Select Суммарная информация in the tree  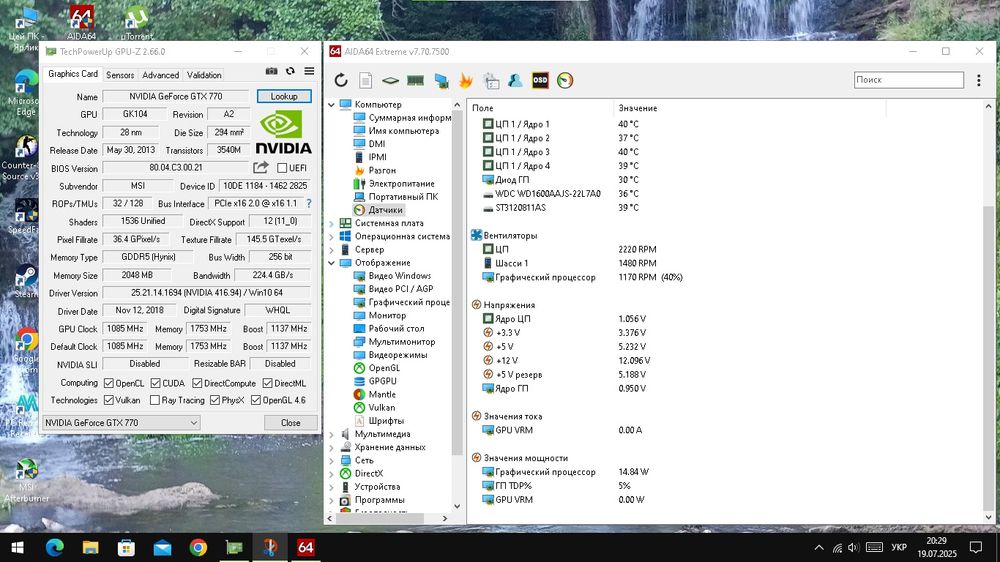click(409, 117)
